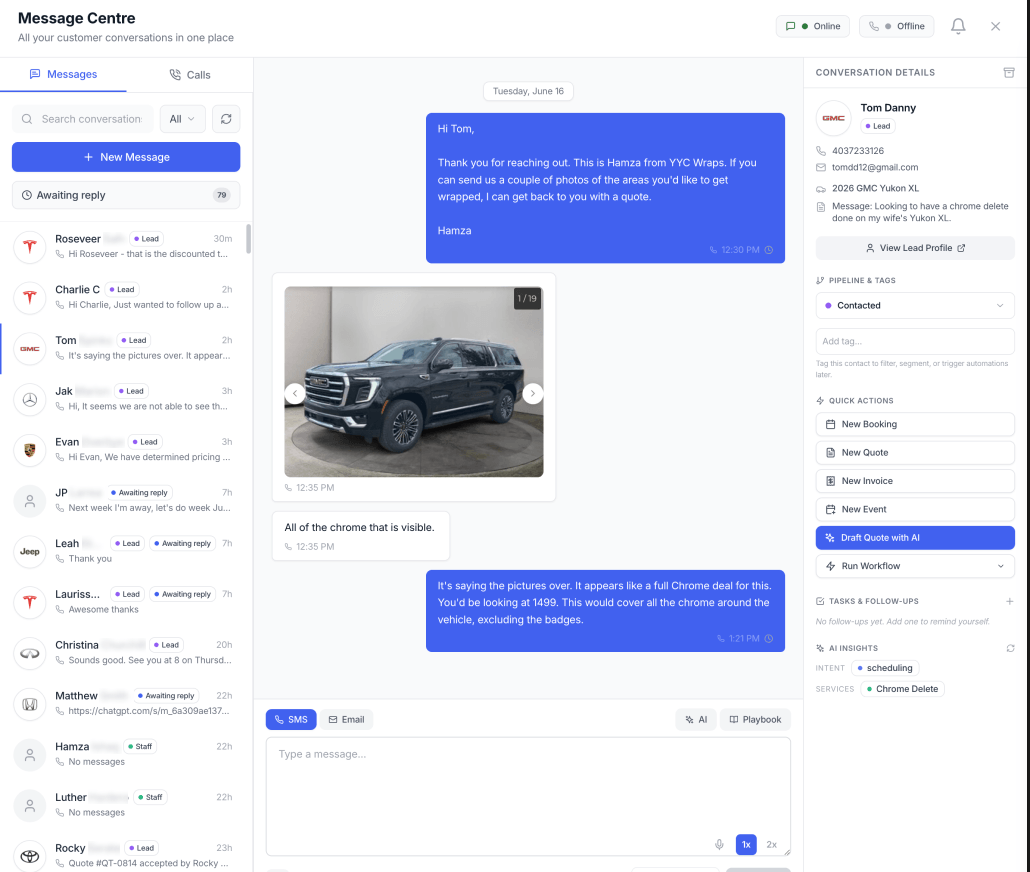Click the microphone voice input icon
The width and height of the screenshot is (1030, 872).
719,844
